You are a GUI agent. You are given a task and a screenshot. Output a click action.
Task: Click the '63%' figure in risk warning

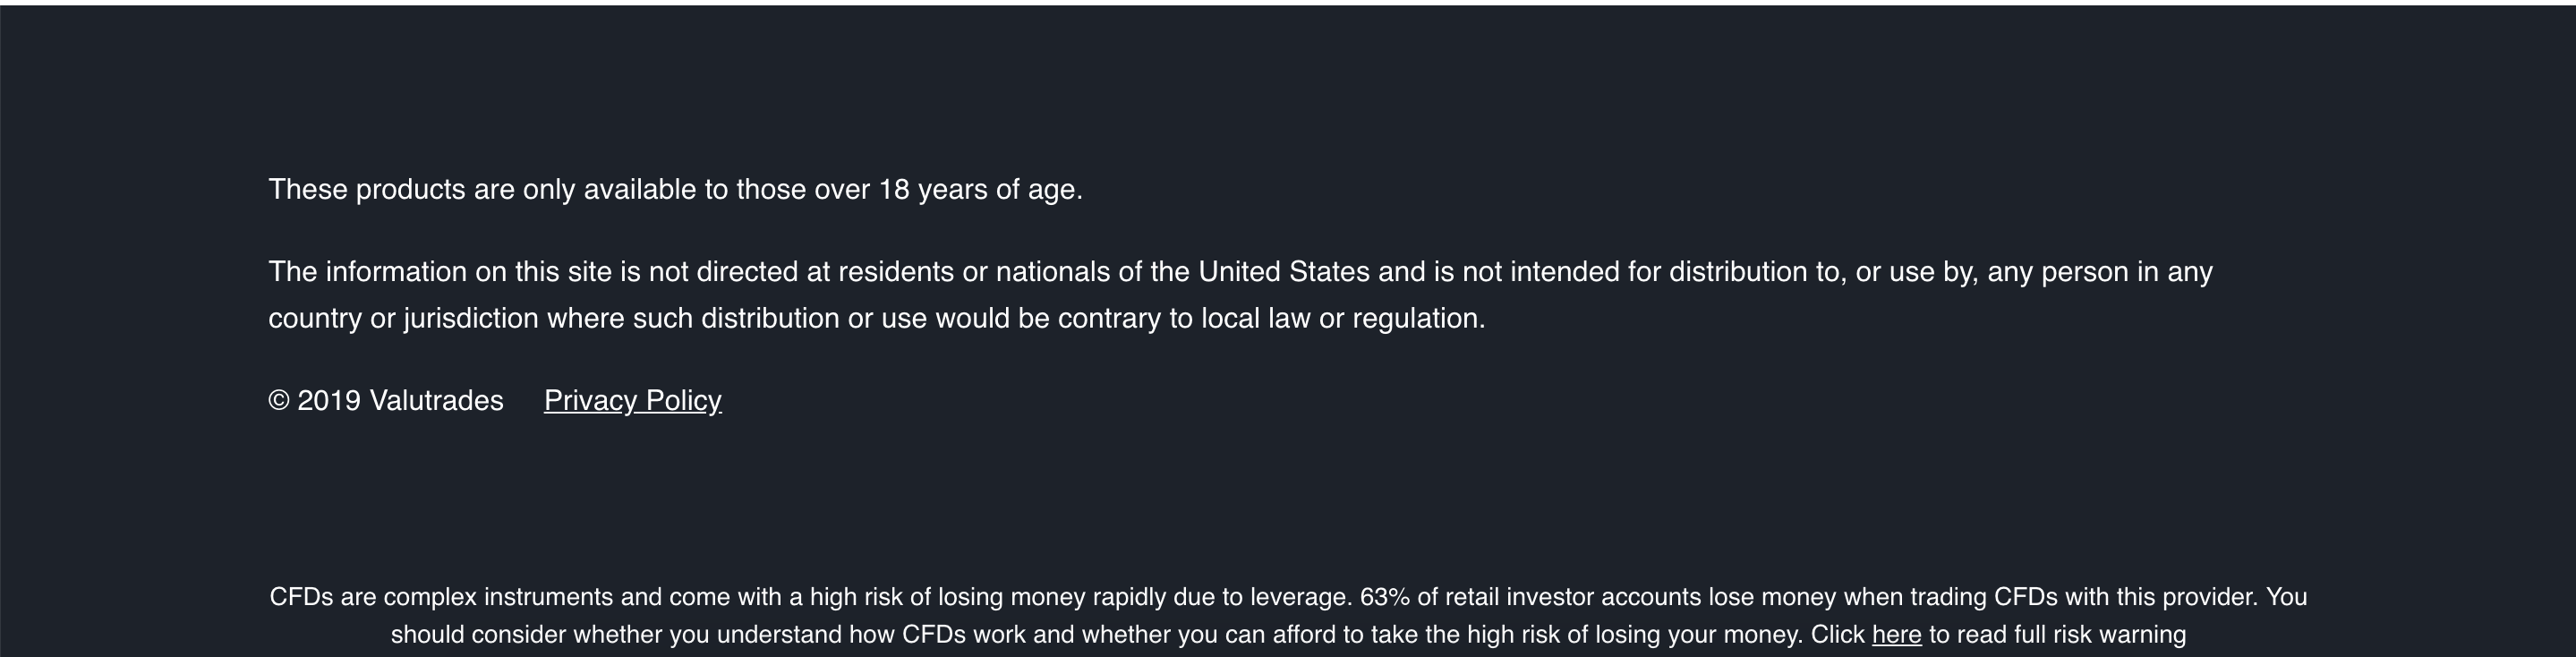click(1384, 597)
